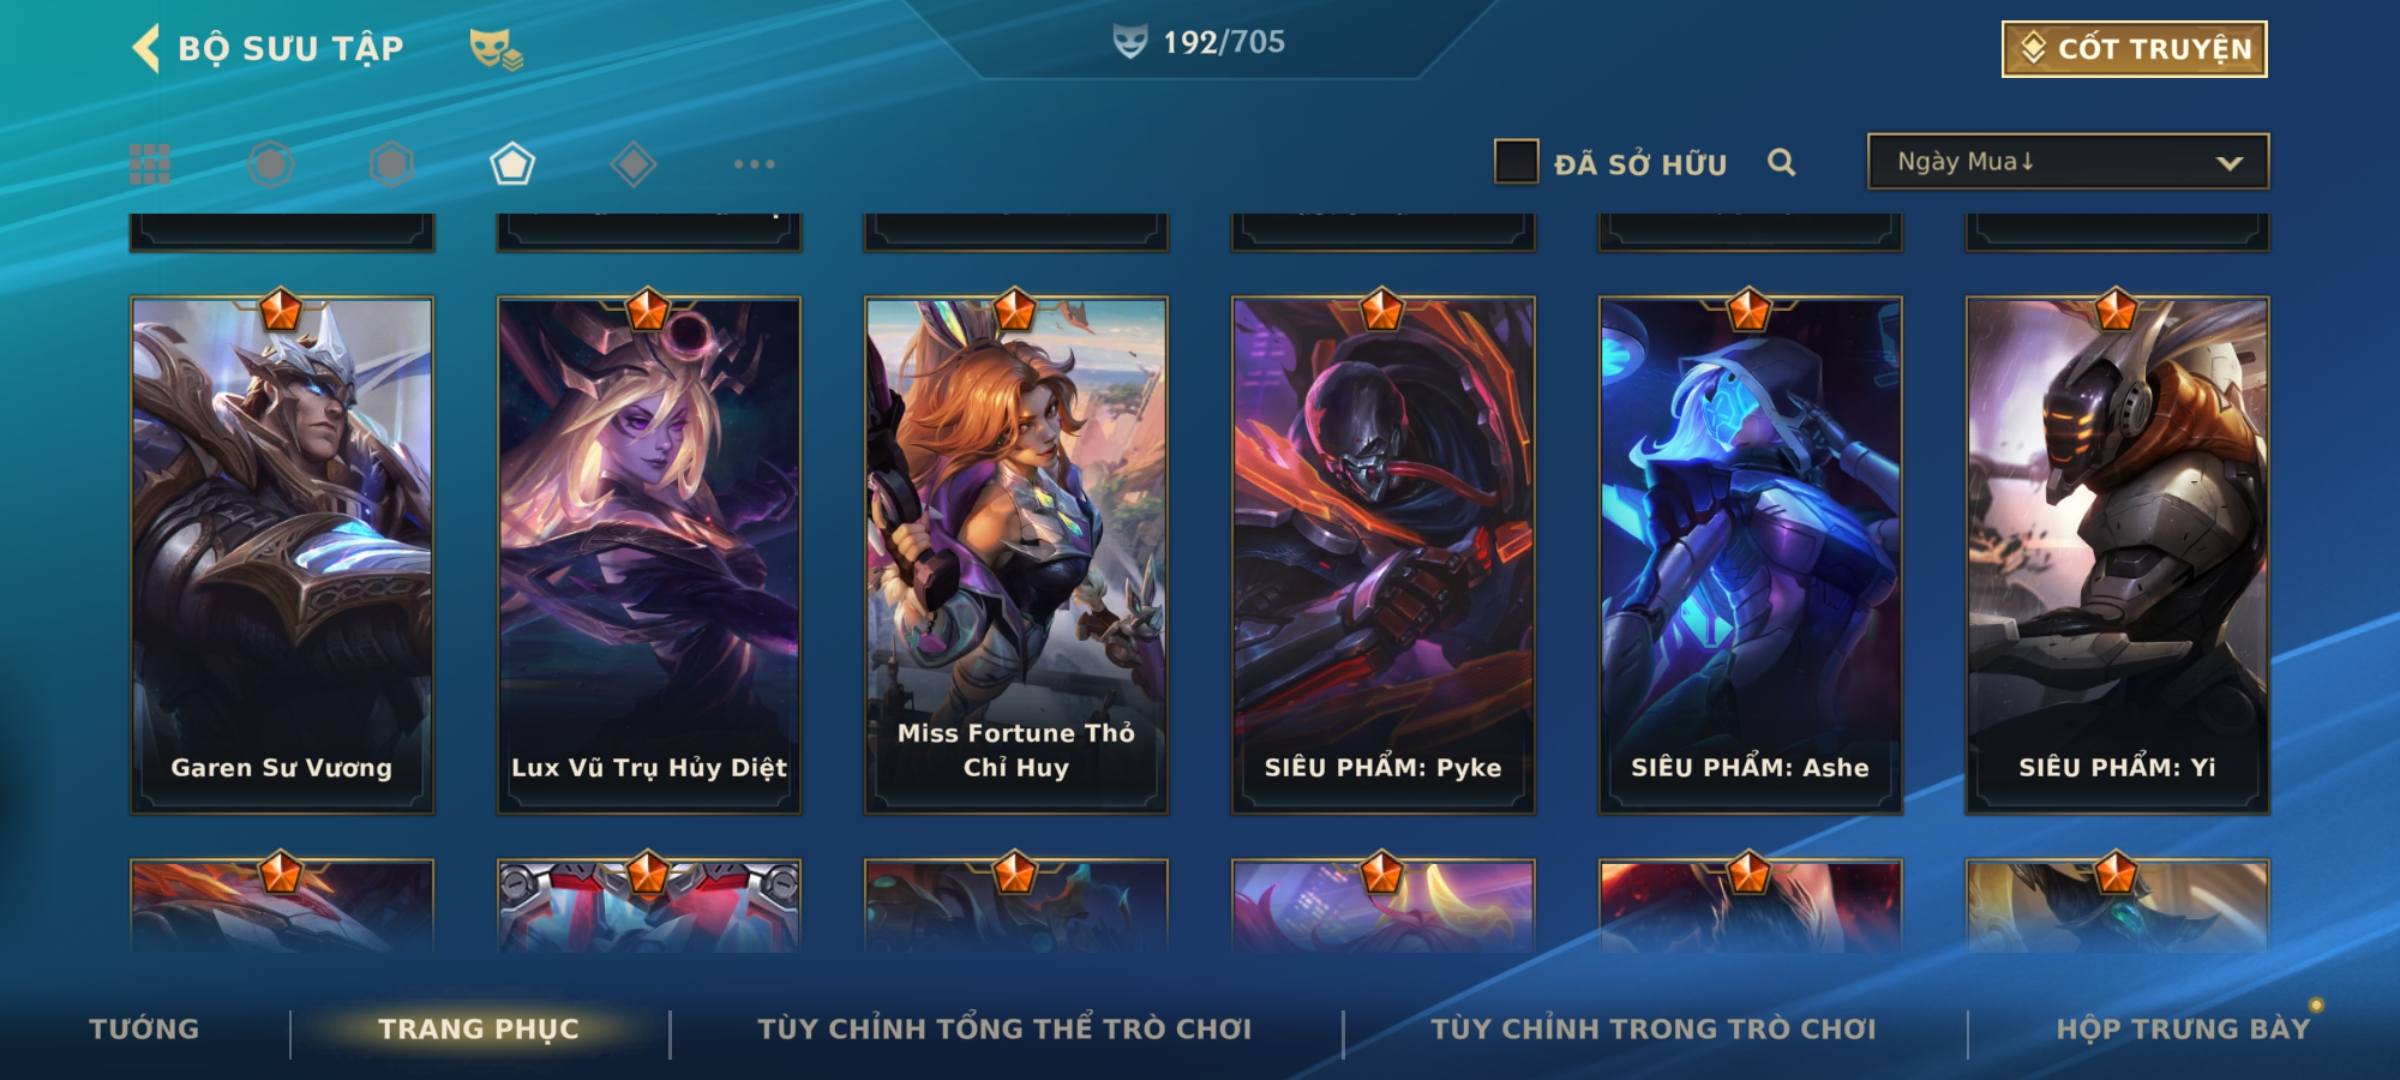Switch to the Tướng tab
The width and height of the screenshot is (2400, 1080).
(145, 1029)
